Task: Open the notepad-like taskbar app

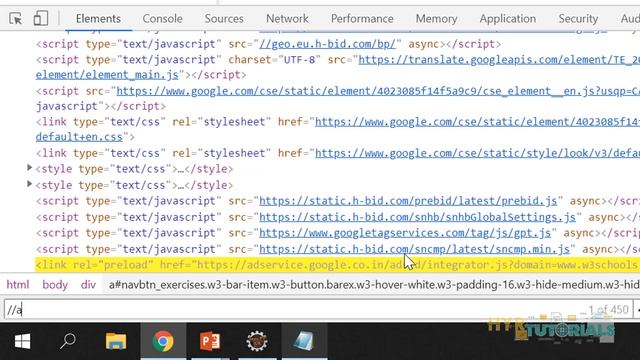Action: click(304, 341)
